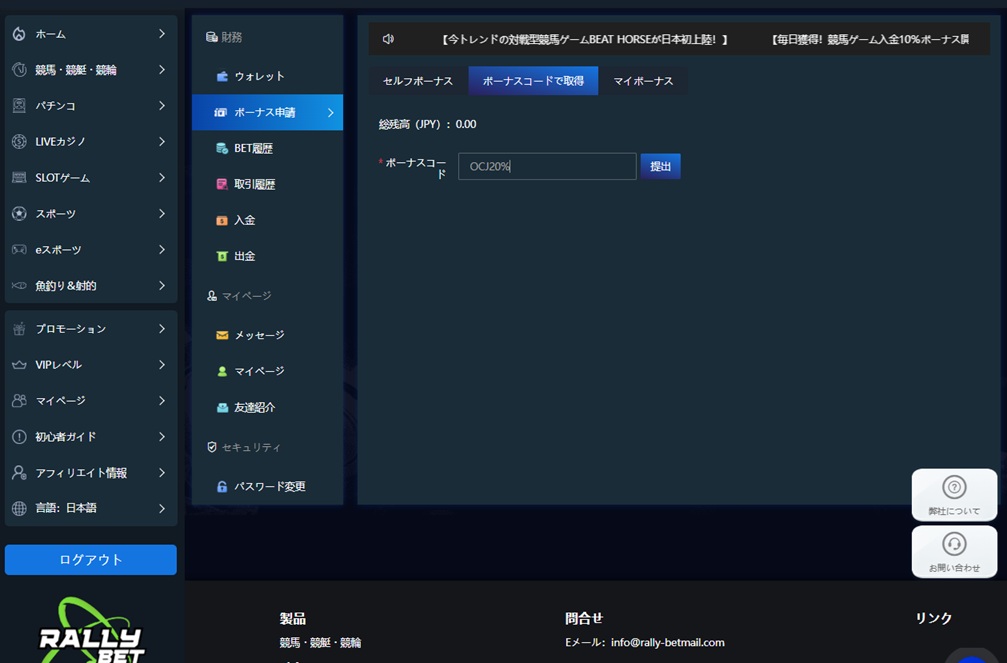Open BET履歴 menu item
Image resolution: width=1007 pixels, height=663 pixels.
(267, 148)
